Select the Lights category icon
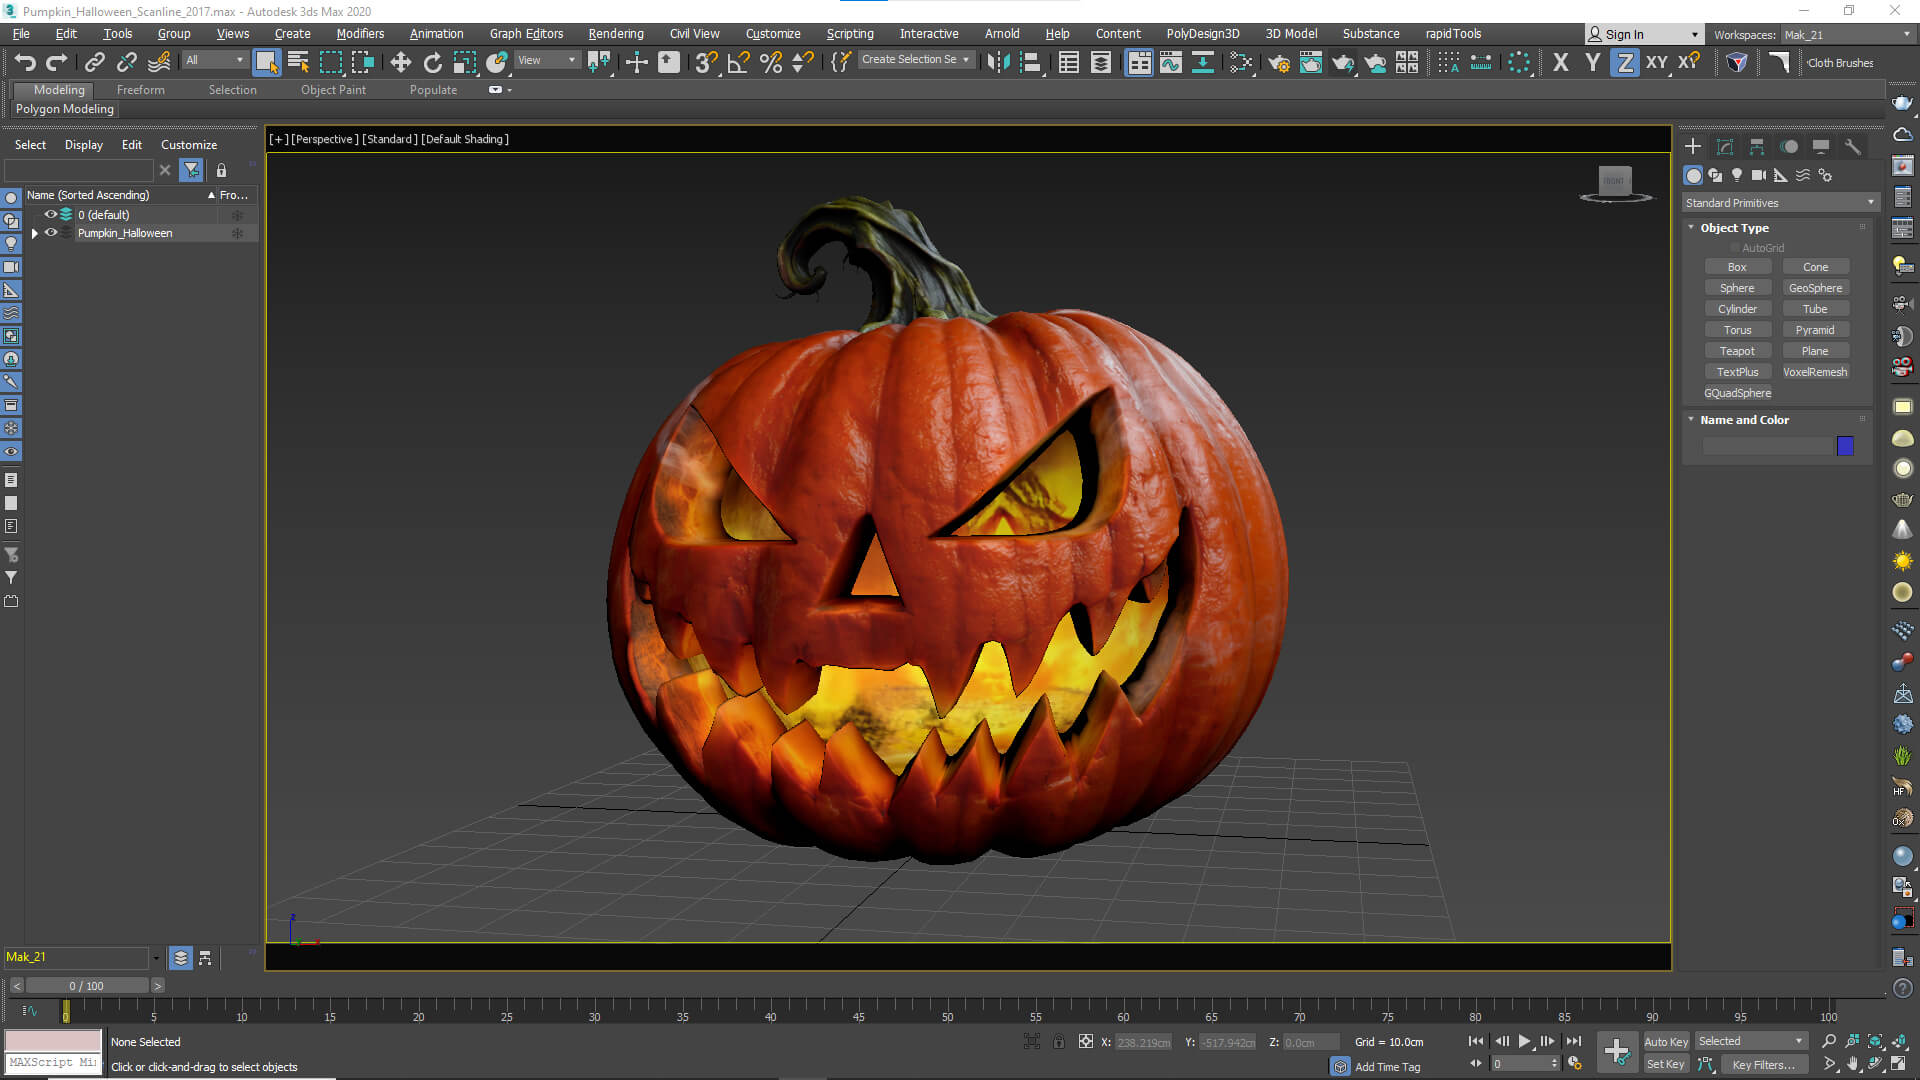This screenshot has height=1080, width=1920. click(1737, 175)
